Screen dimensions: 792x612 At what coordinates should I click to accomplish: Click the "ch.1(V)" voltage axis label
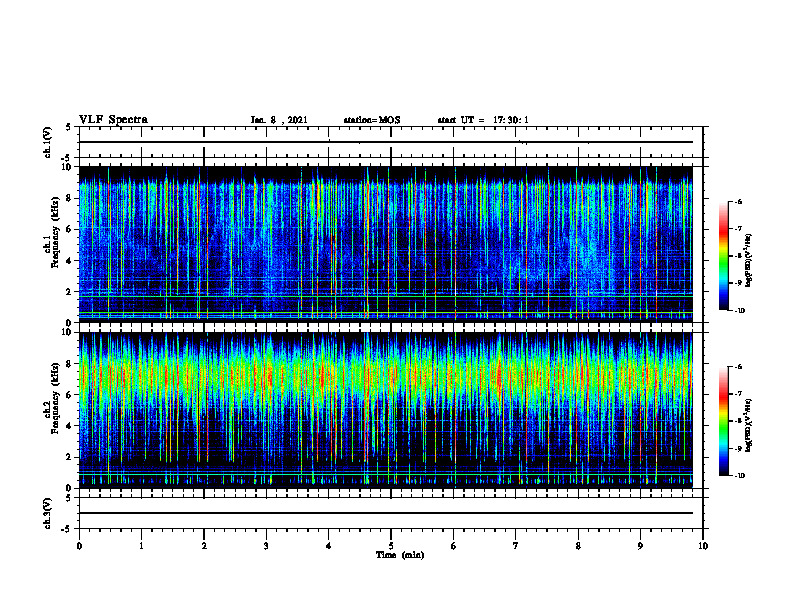[47, 142]
